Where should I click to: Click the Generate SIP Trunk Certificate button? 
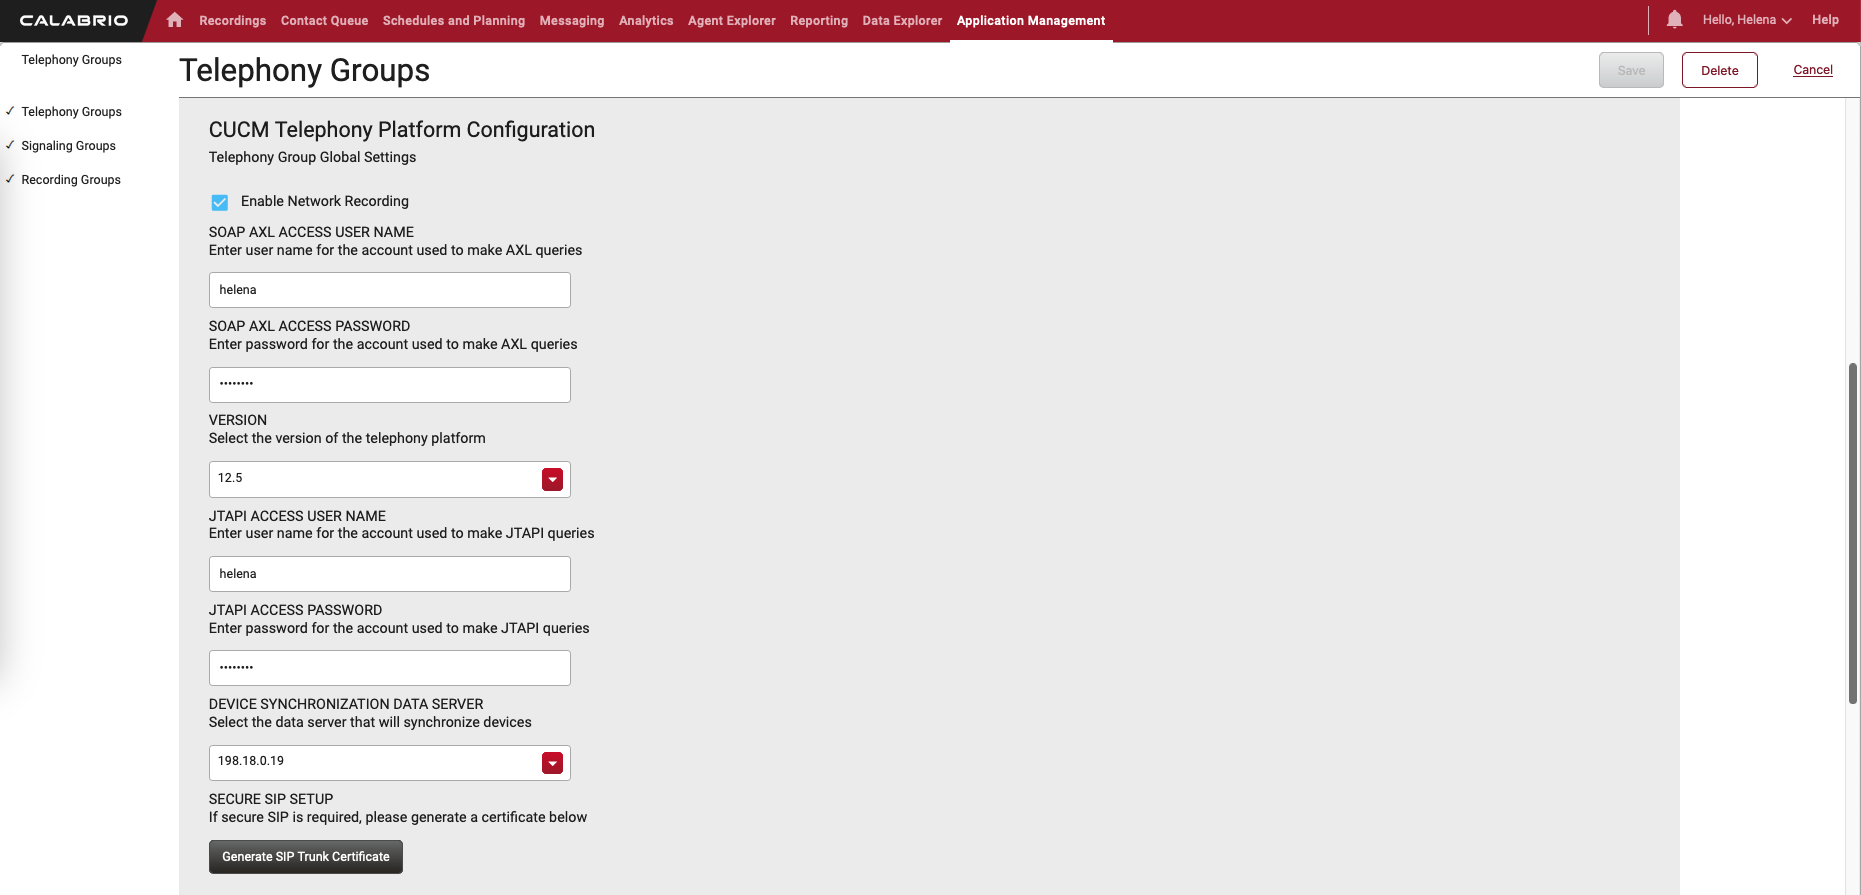point(305,857)
